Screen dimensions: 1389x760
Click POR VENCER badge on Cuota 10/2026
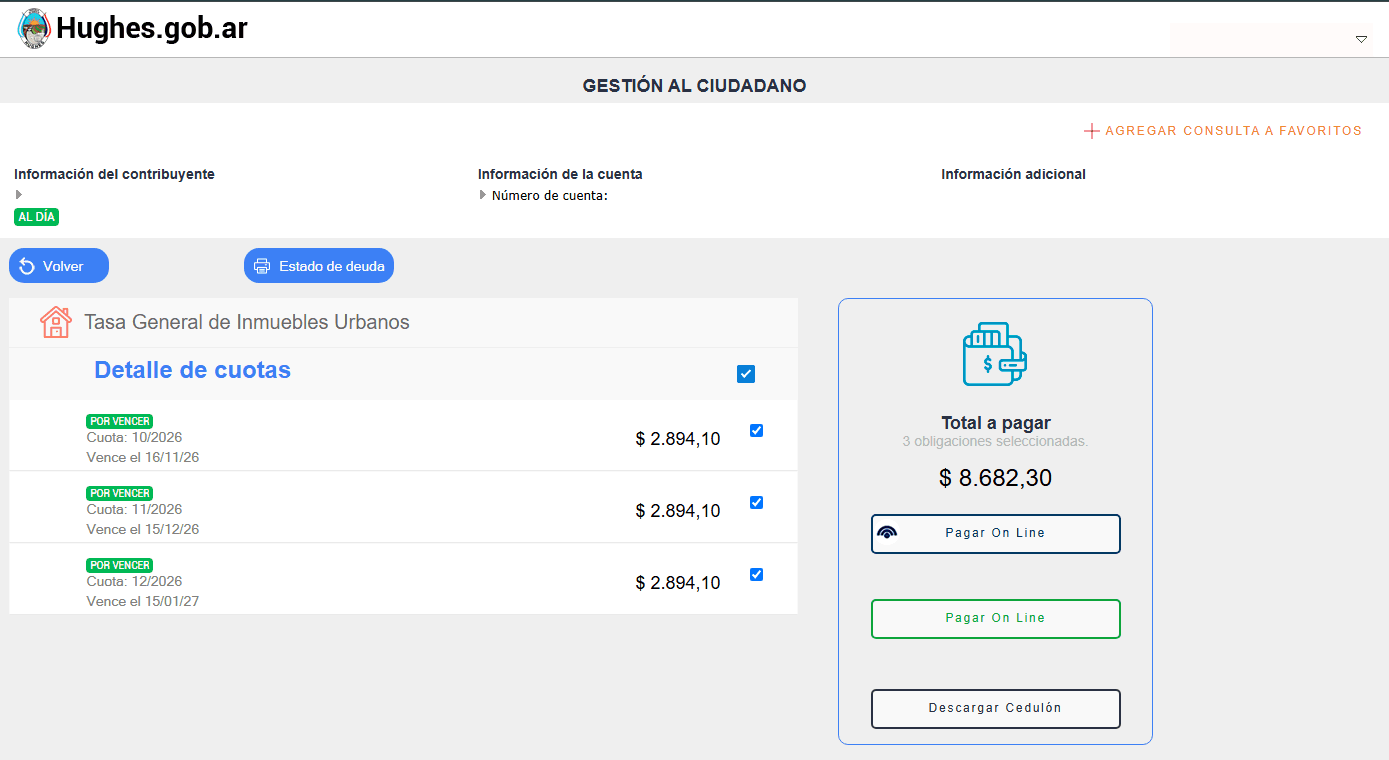(x=119, y=421)
